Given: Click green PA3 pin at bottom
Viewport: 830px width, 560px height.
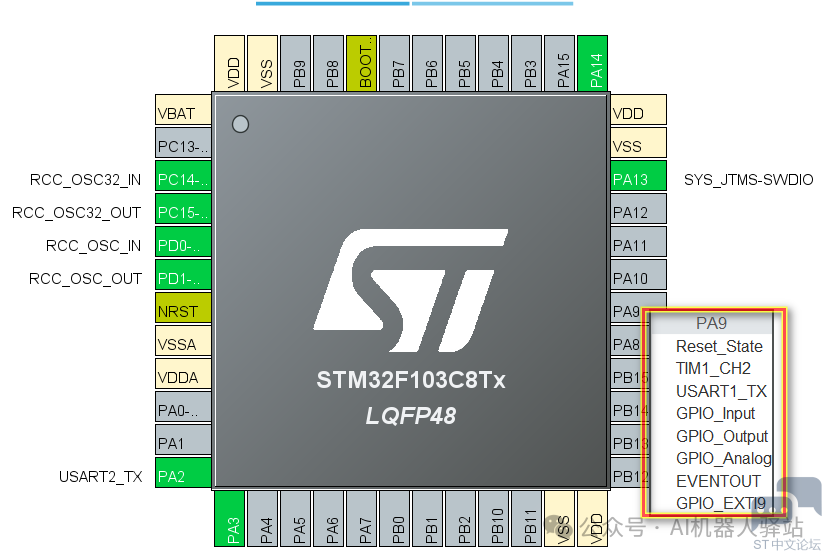Looking at the screenshot, I should click(x=230, y=519).
